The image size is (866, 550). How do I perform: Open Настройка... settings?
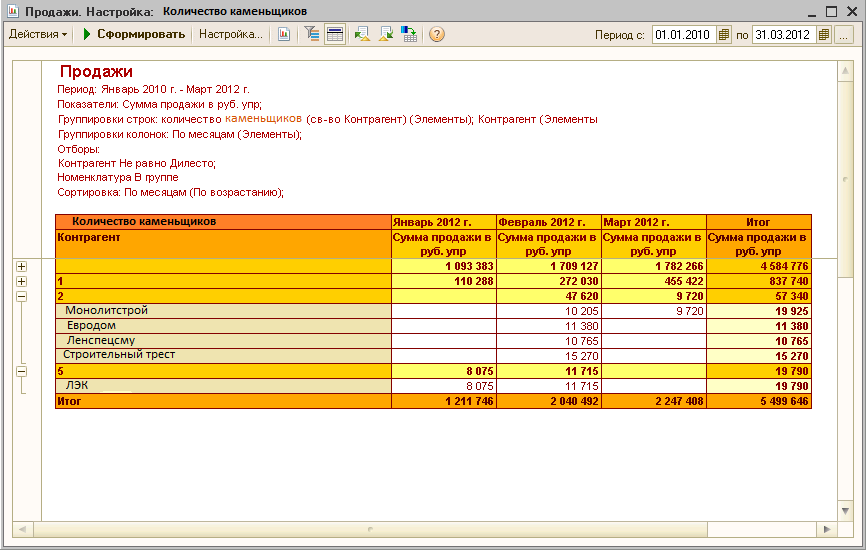(230, 34)
